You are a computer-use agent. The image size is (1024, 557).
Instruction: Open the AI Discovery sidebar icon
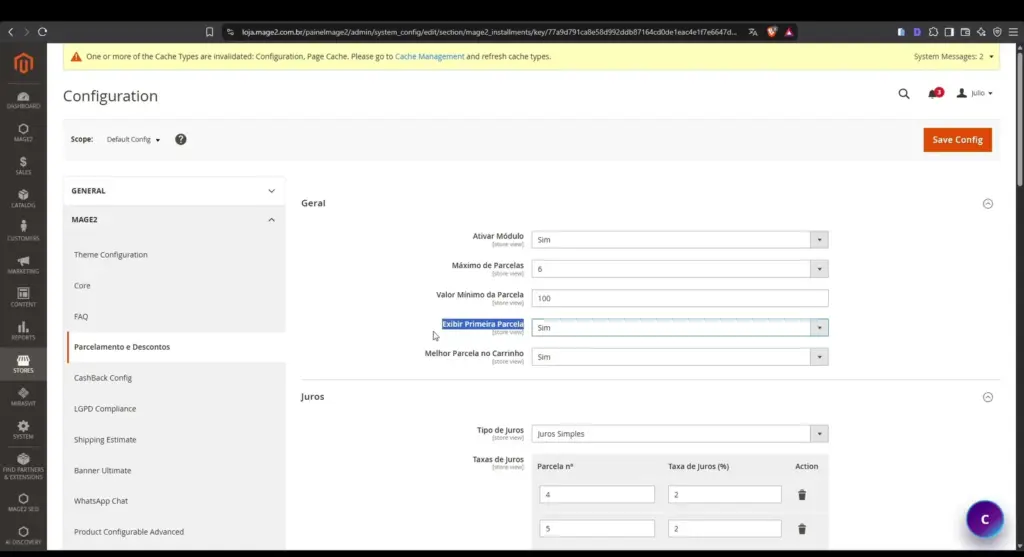point(24,535)
